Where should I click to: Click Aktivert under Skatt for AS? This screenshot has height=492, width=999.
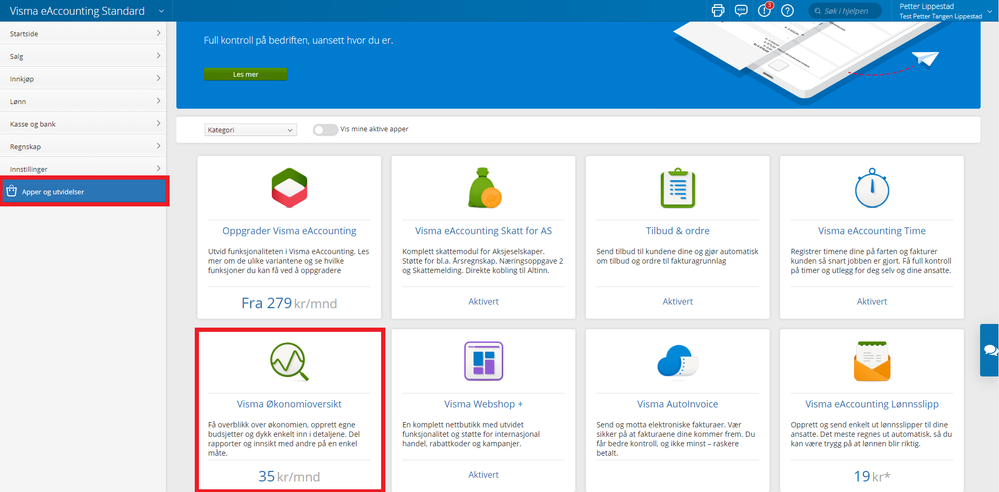tap(484, 301)
